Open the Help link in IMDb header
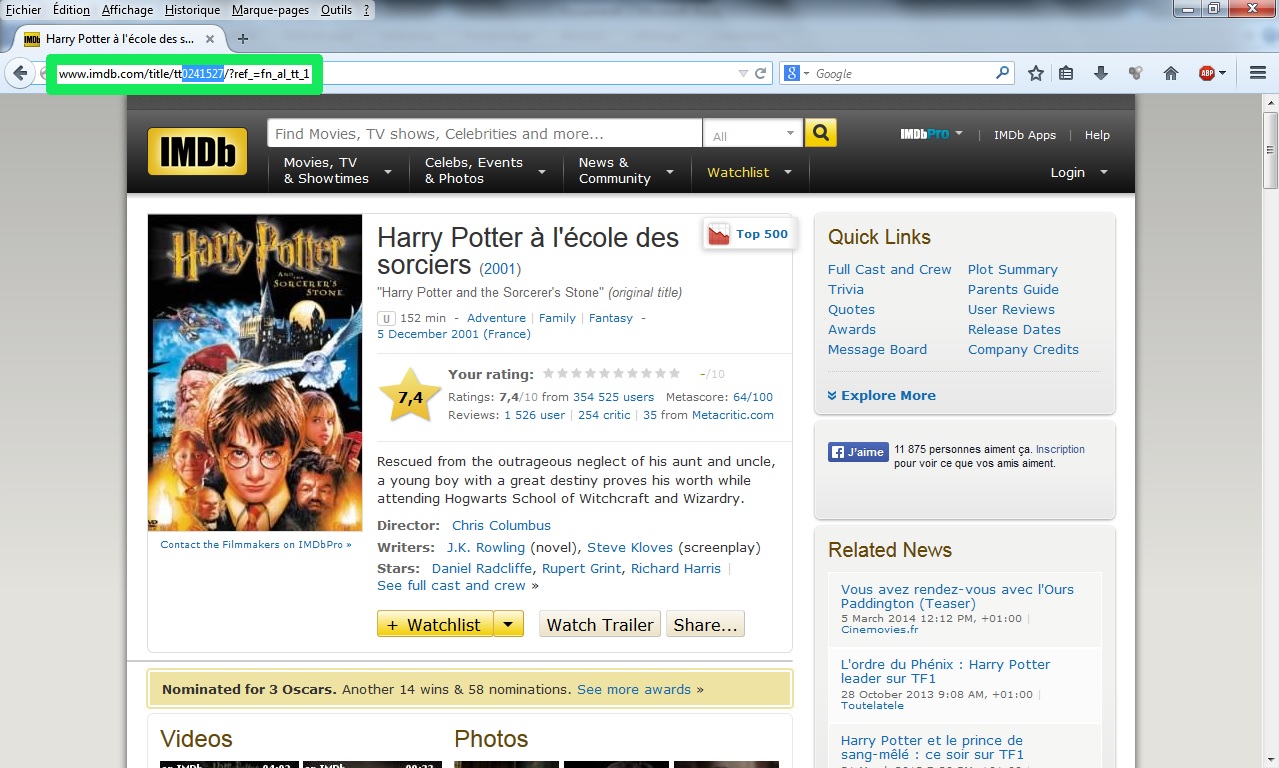The width and height of the screenshot is (1279, 768). click(1097, 135)
